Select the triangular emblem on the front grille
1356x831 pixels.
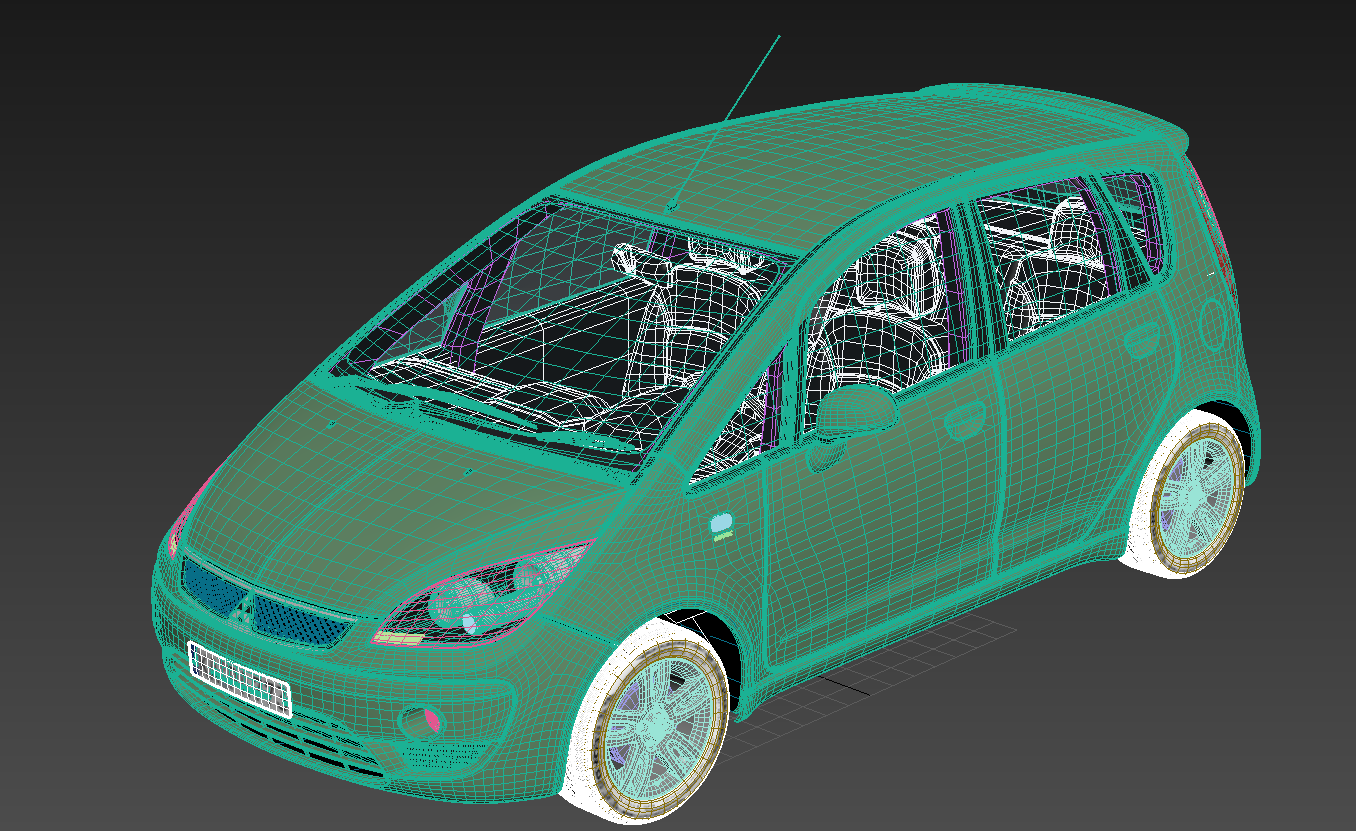[x=244, y=610]
